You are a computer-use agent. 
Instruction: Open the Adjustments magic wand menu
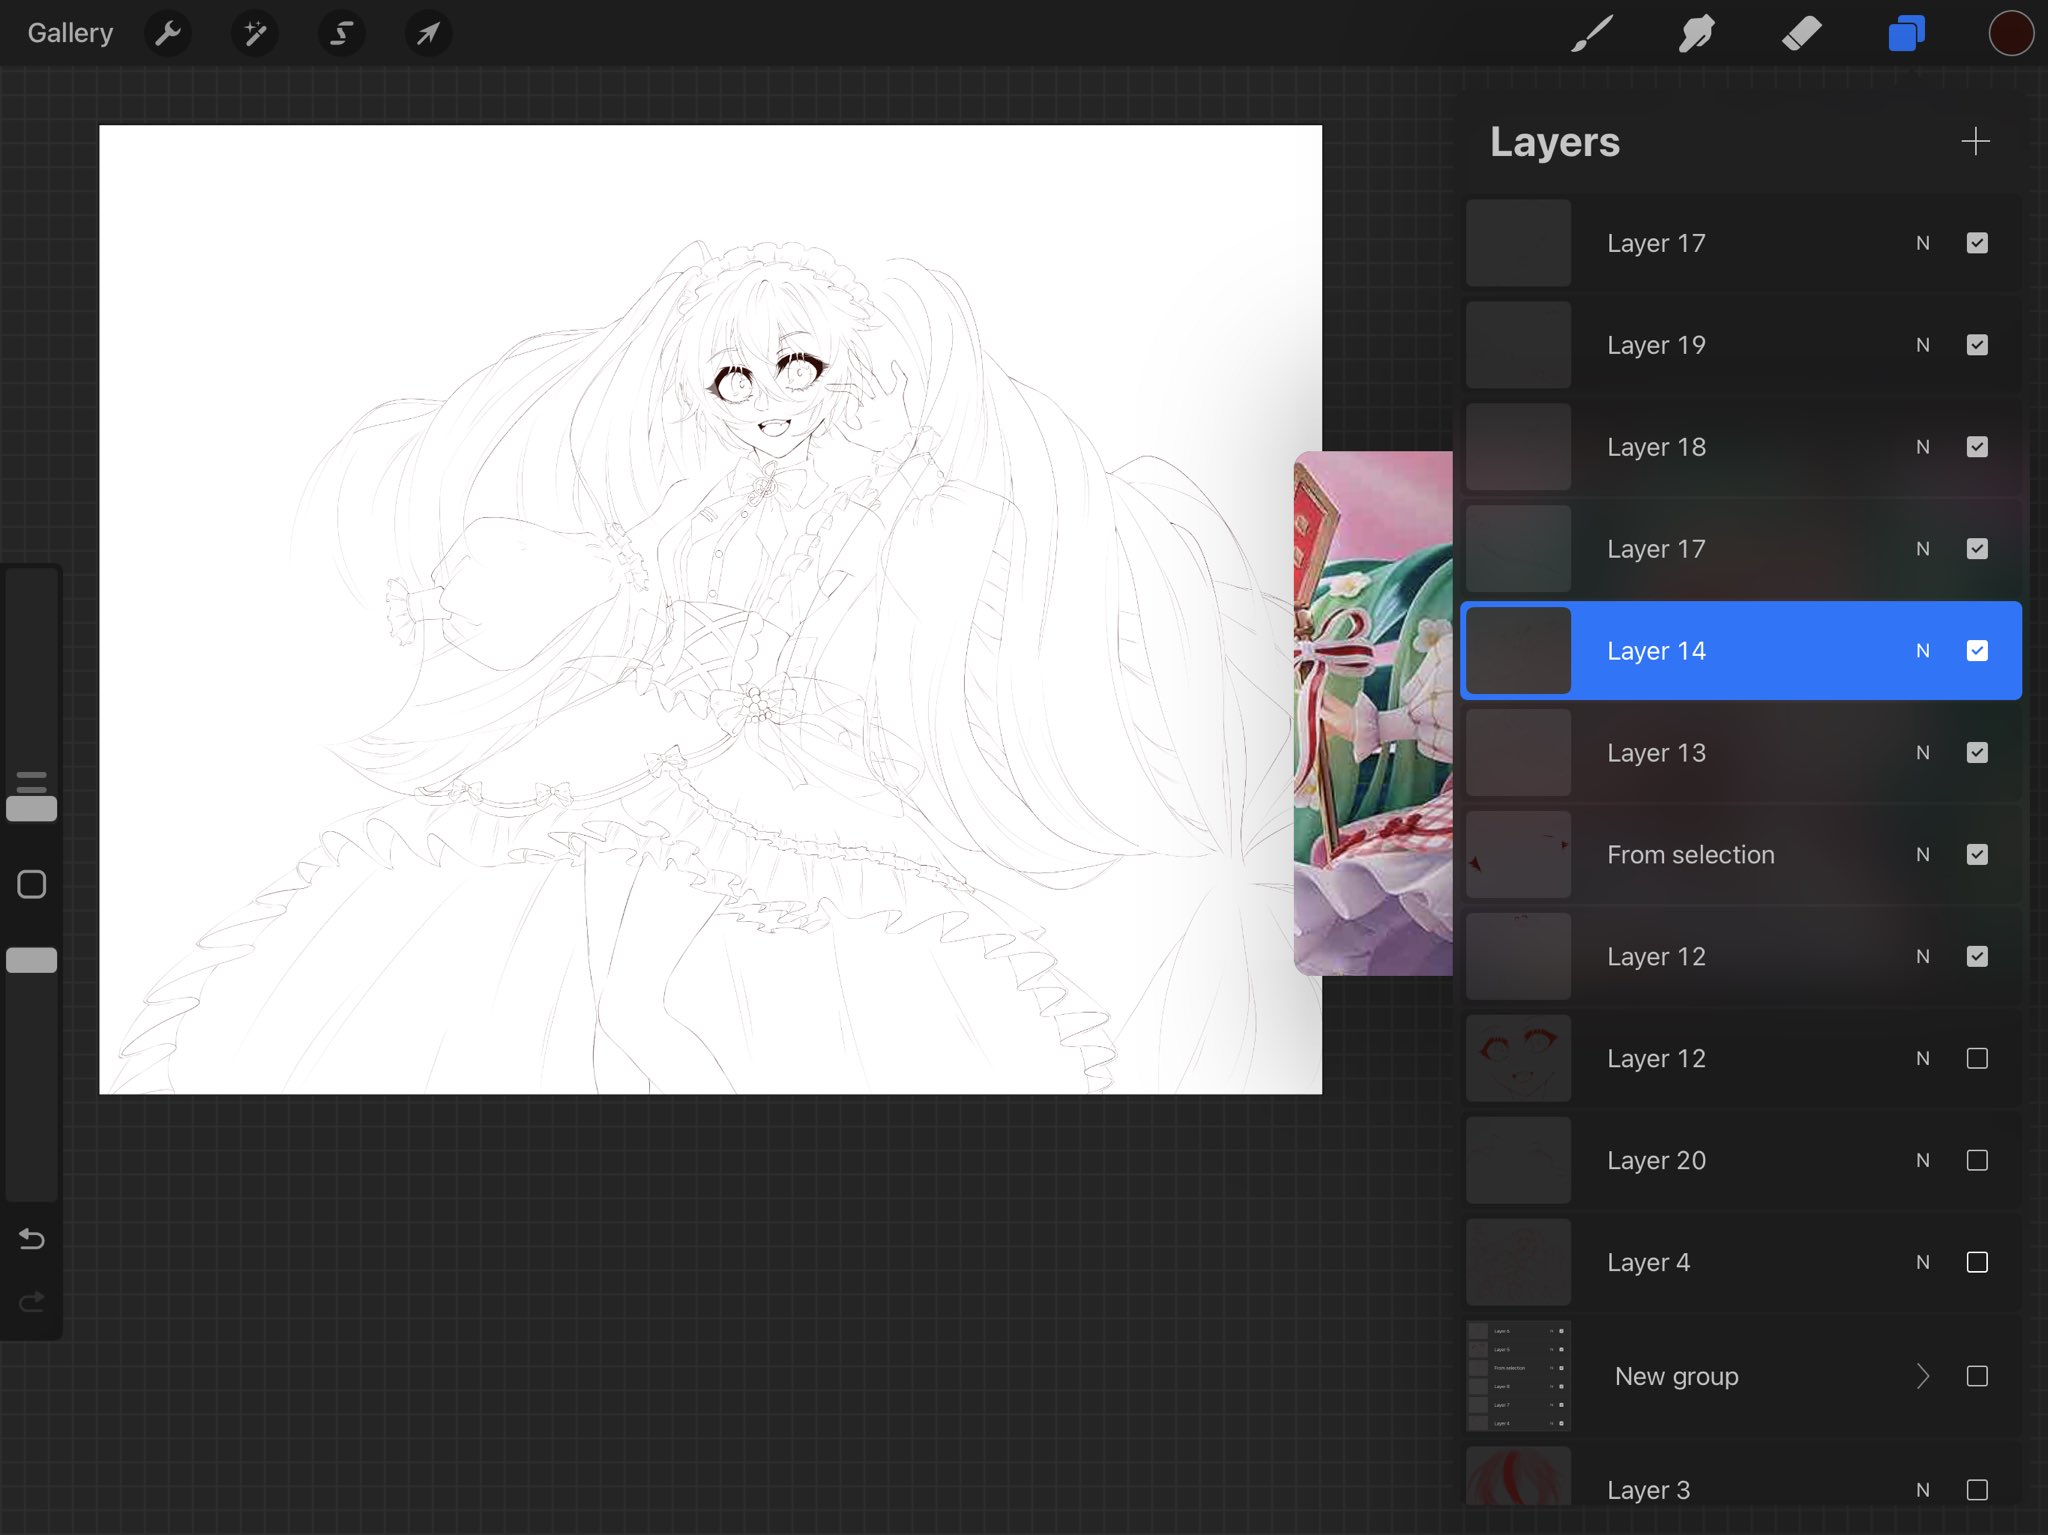[x=255, y=34]
